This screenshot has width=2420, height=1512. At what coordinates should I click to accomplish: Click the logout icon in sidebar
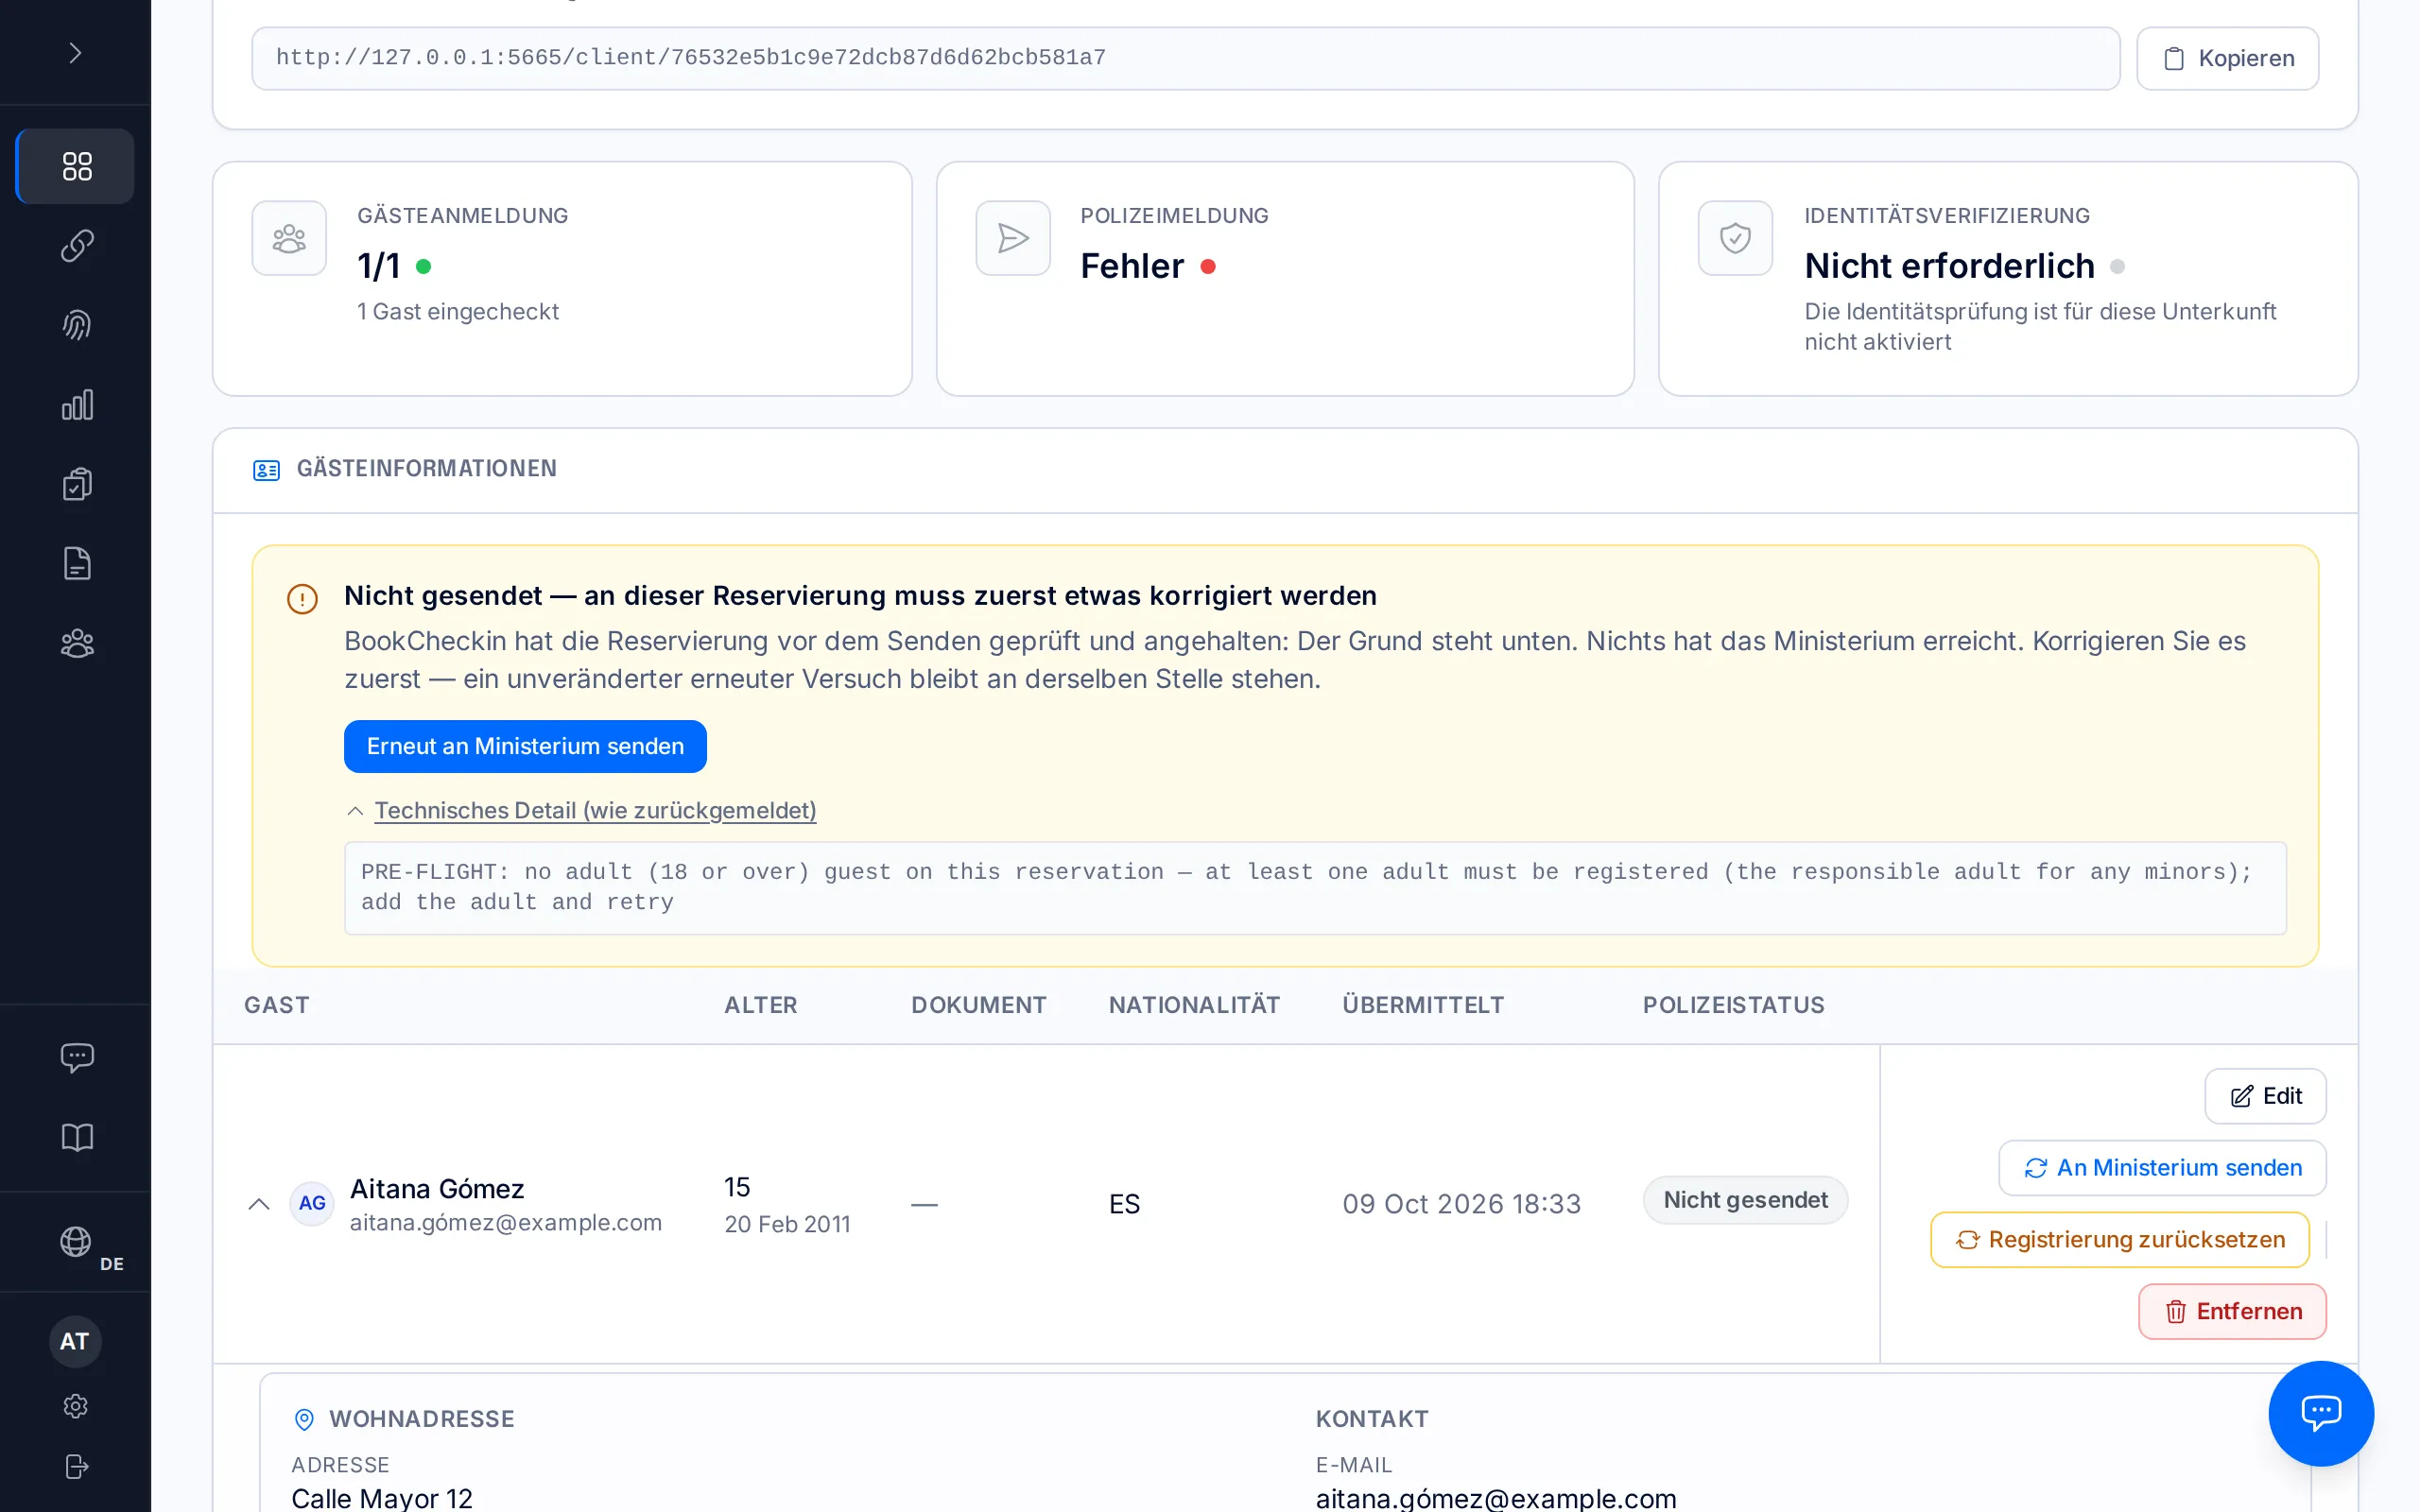(x=76, y=1467)
